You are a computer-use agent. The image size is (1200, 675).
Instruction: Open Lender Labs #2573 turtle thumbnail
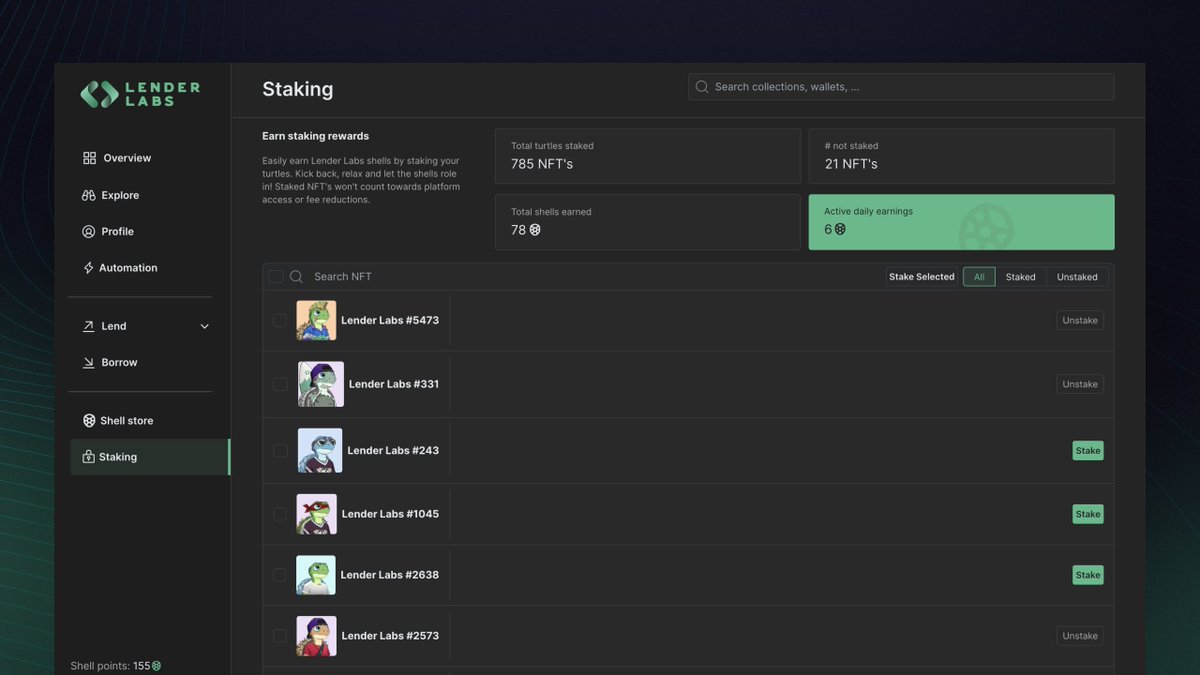pyautogui.click(x=316, y=636)
